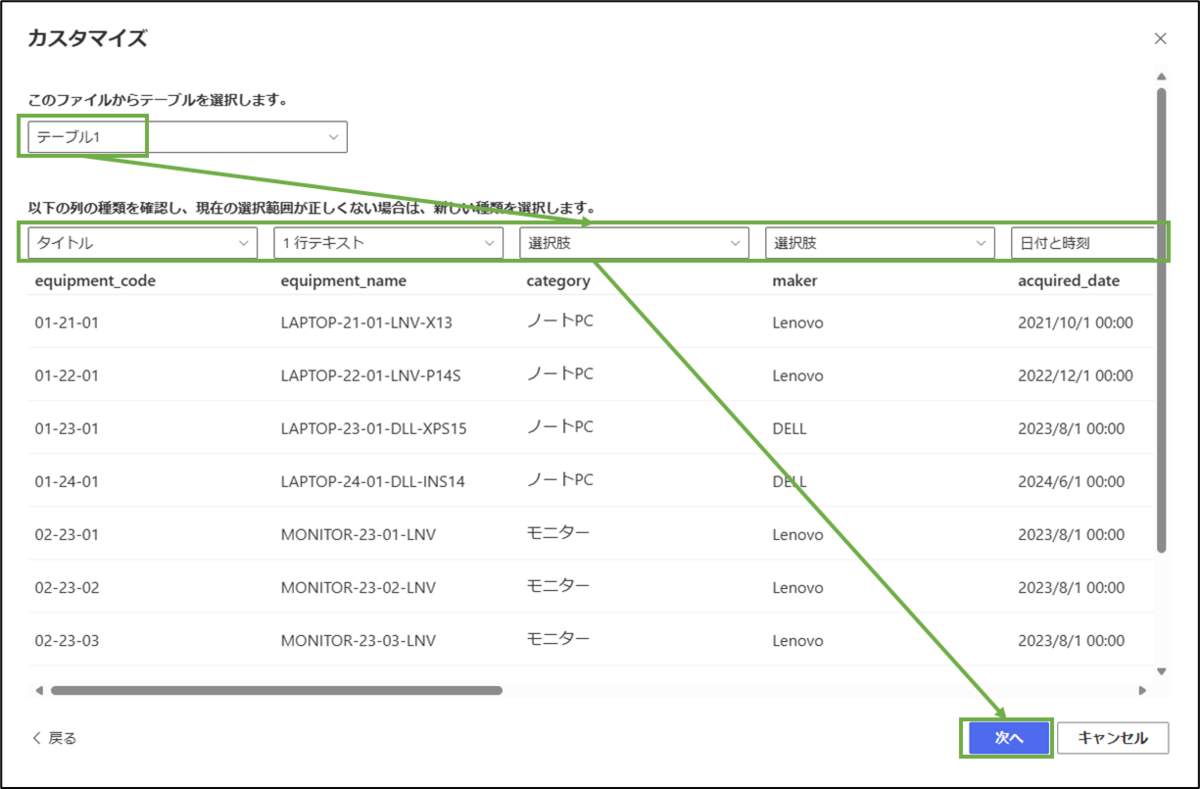Open the タイトル column type dropdown
Image resolution: width=1200 pixels, height=789 pixels.
[x=142, y=243]
